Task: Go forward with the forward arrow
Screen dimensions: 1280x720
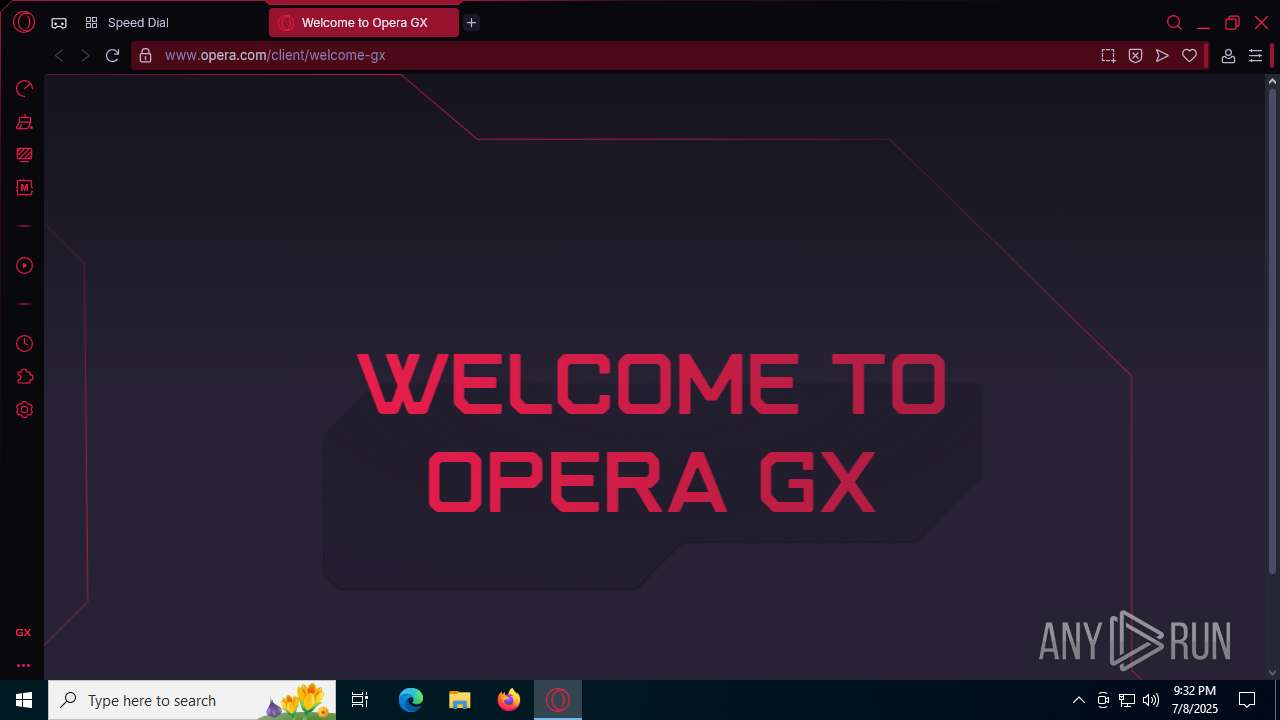Action: tap(85, 56)
